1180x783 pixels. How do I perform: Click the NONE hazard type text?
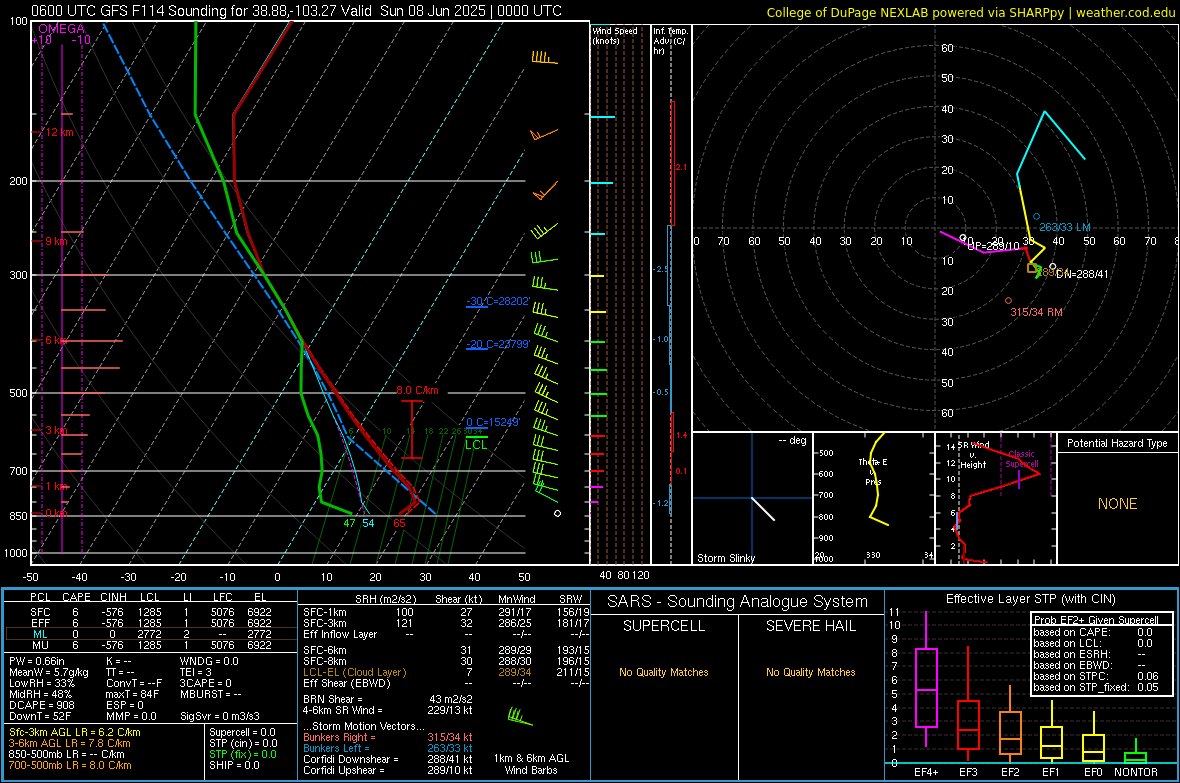coord(1118,504)
